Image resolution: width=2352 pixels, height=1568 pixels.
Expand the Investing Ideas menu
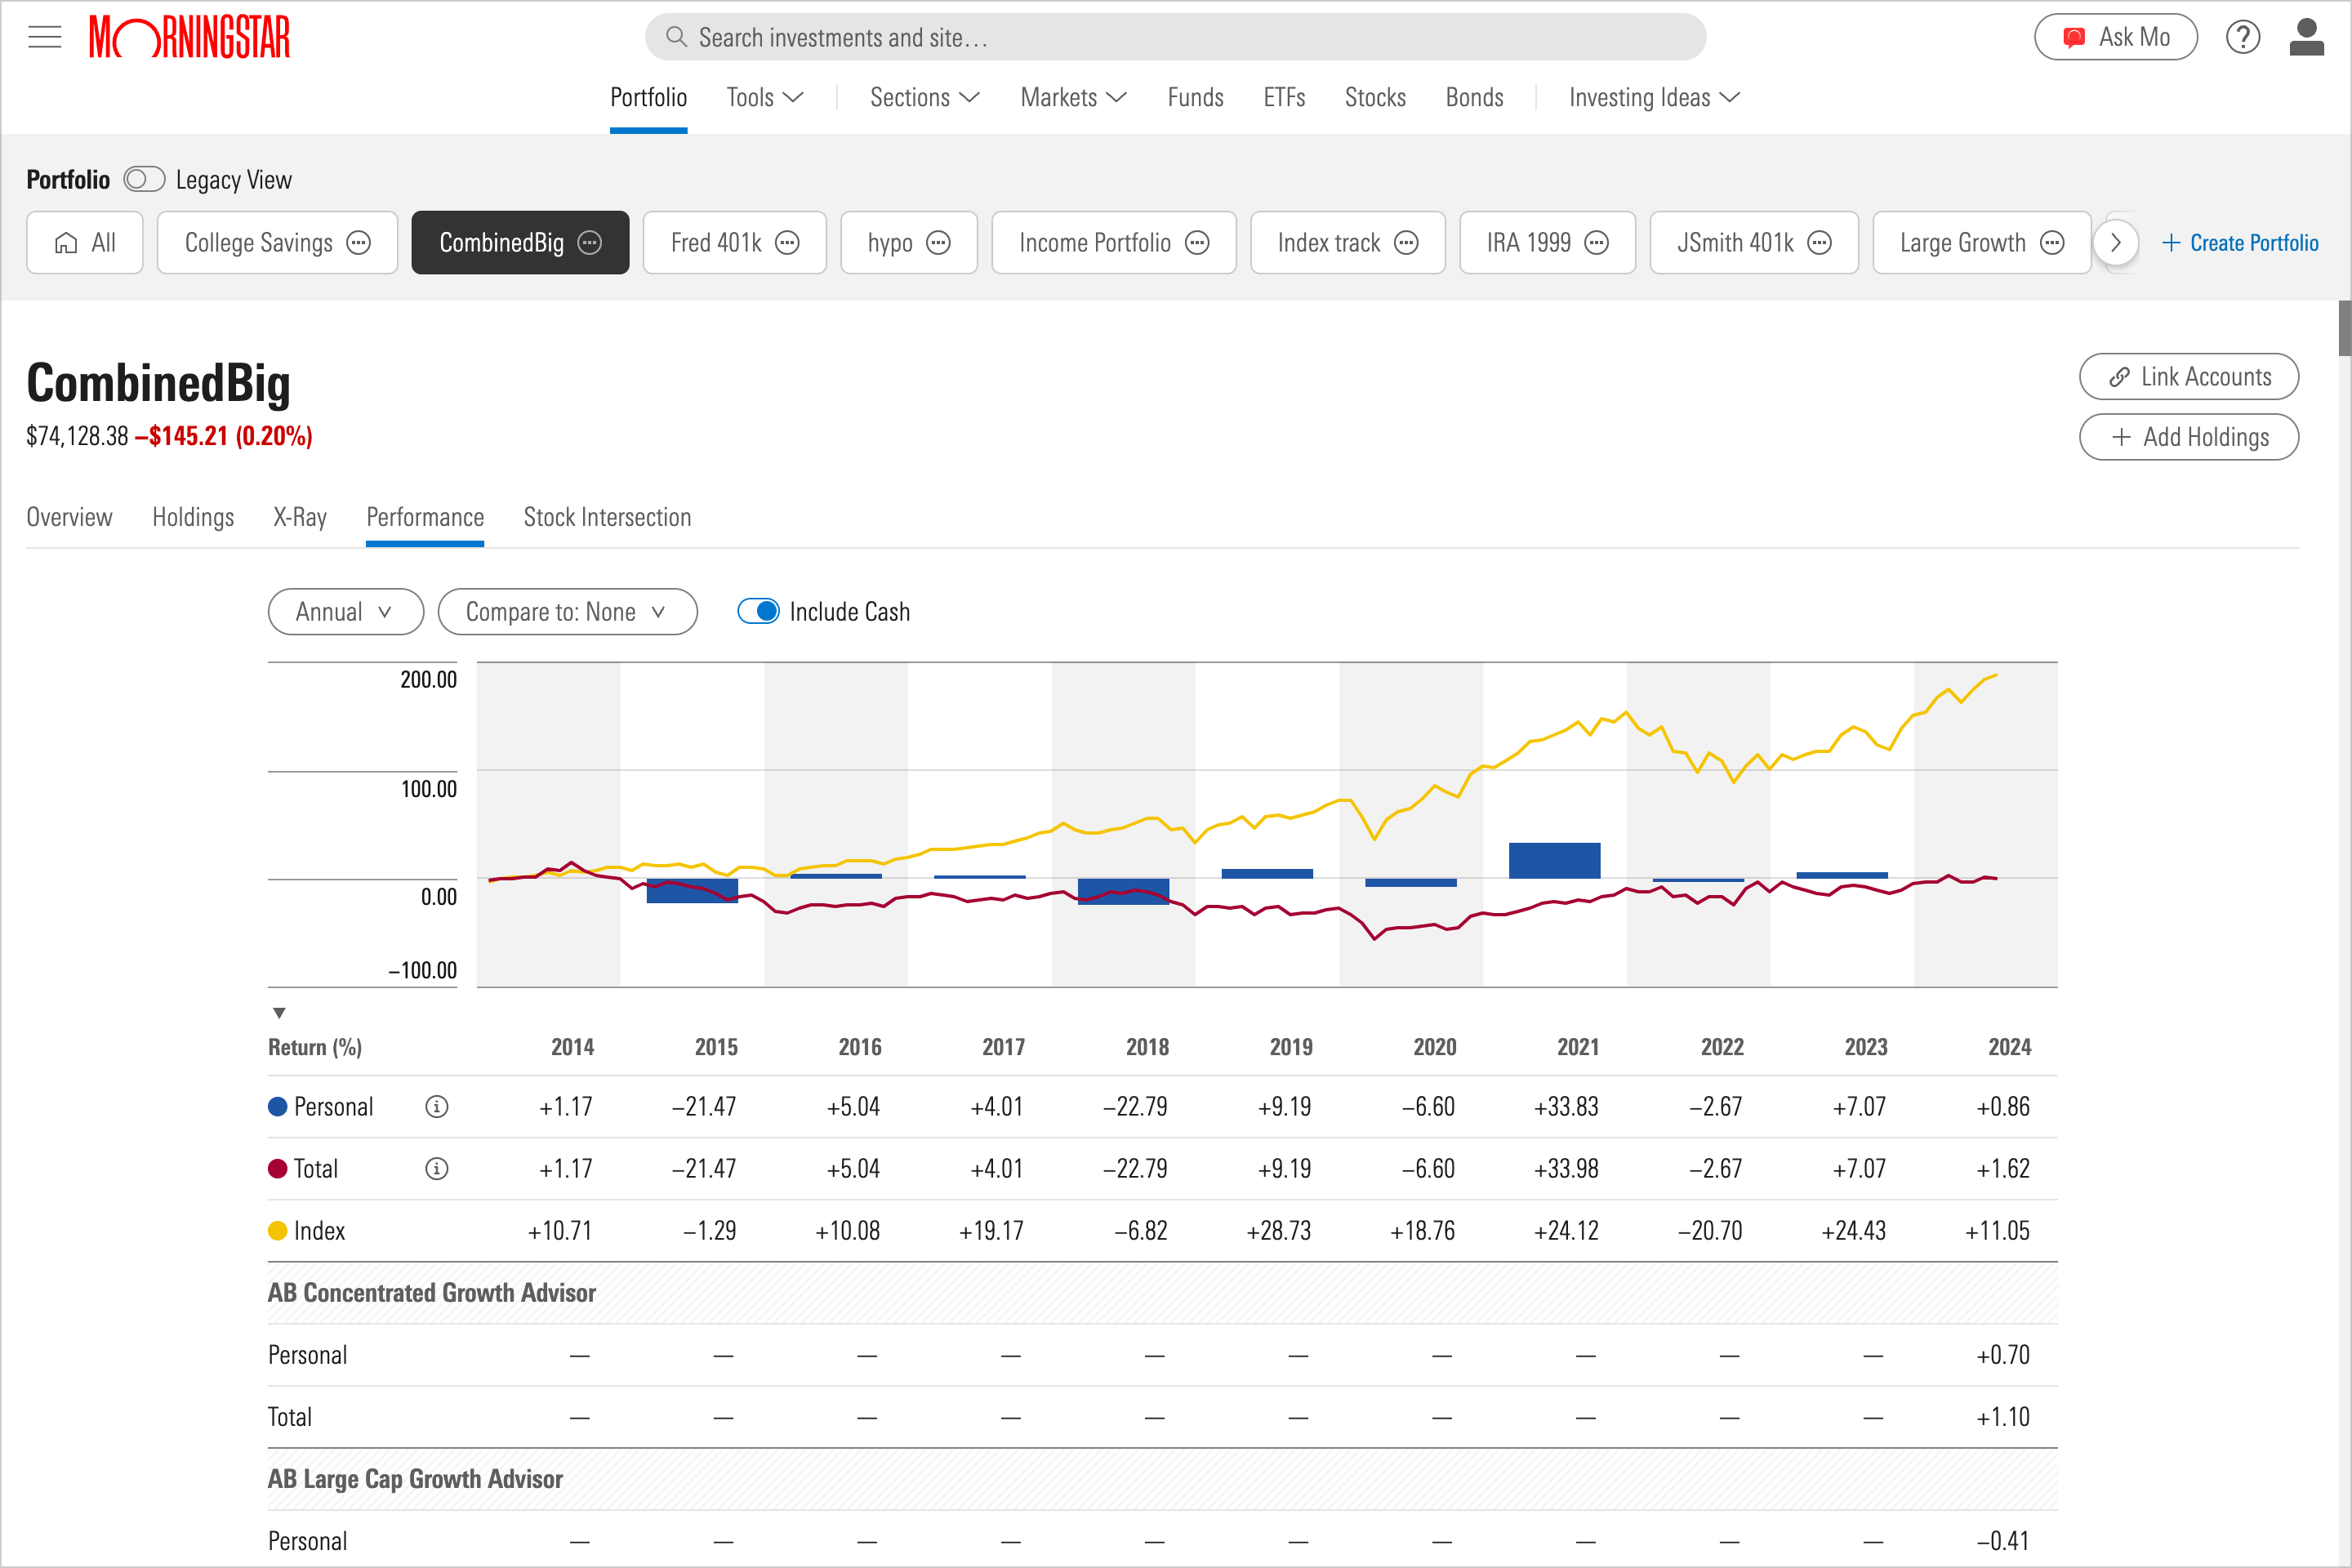click(1655, 97)
